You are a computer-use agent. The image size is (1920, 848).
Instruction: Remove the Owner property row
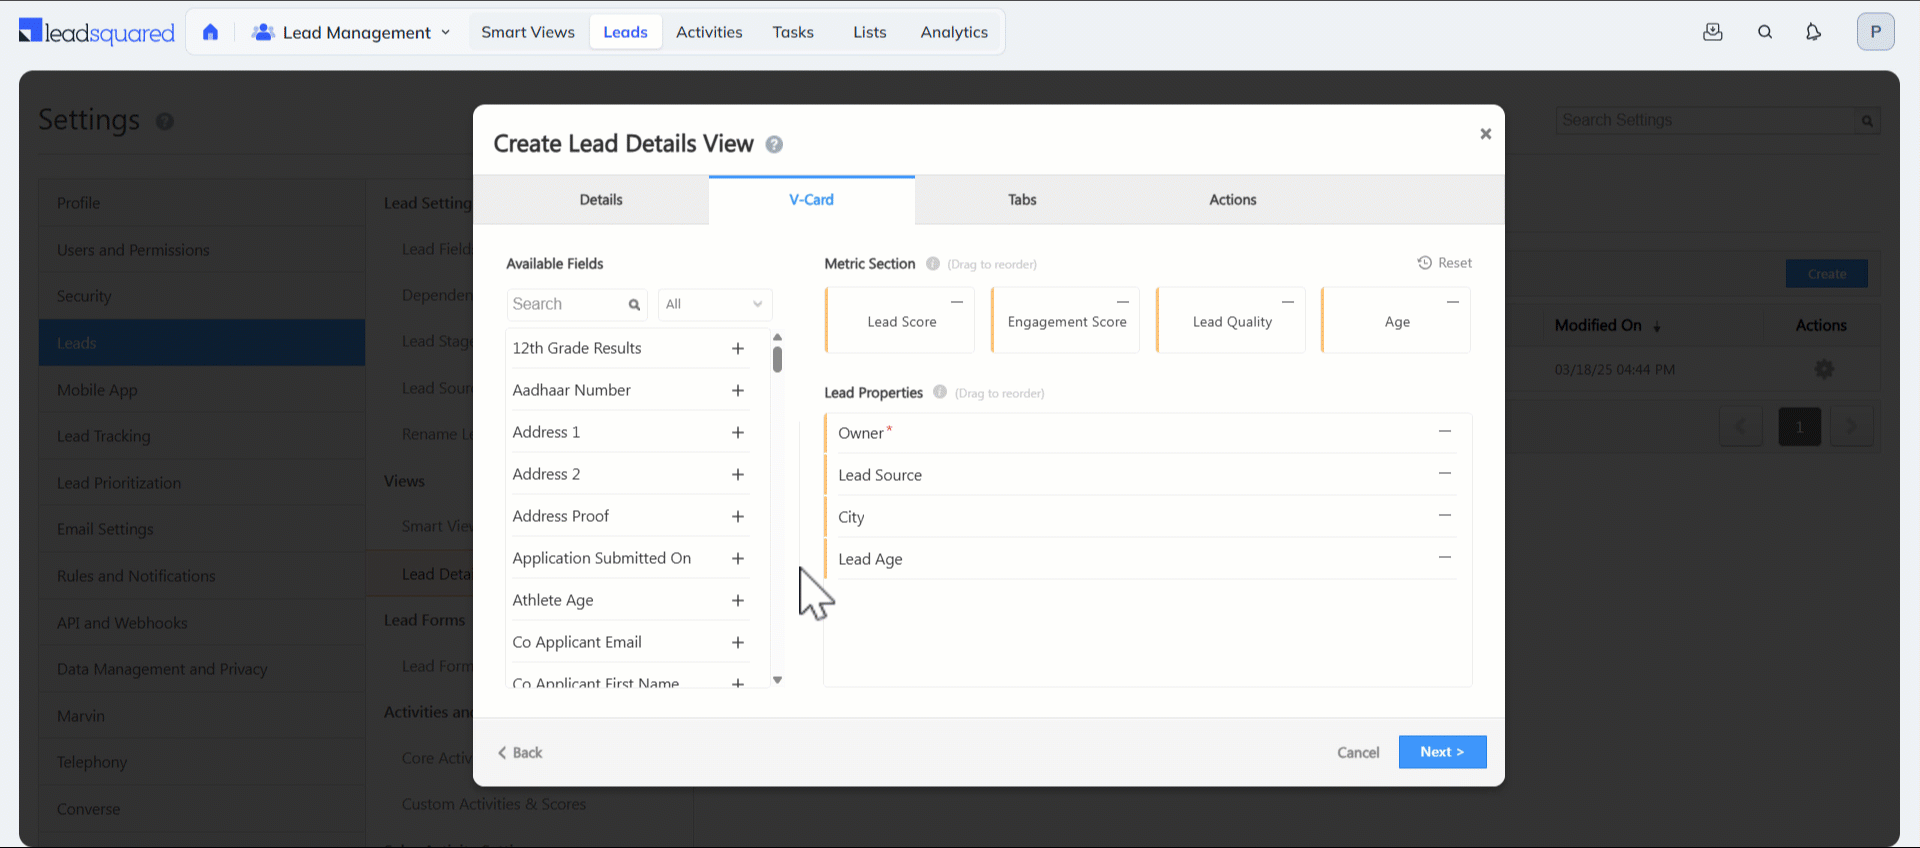tap(1445, 431)
